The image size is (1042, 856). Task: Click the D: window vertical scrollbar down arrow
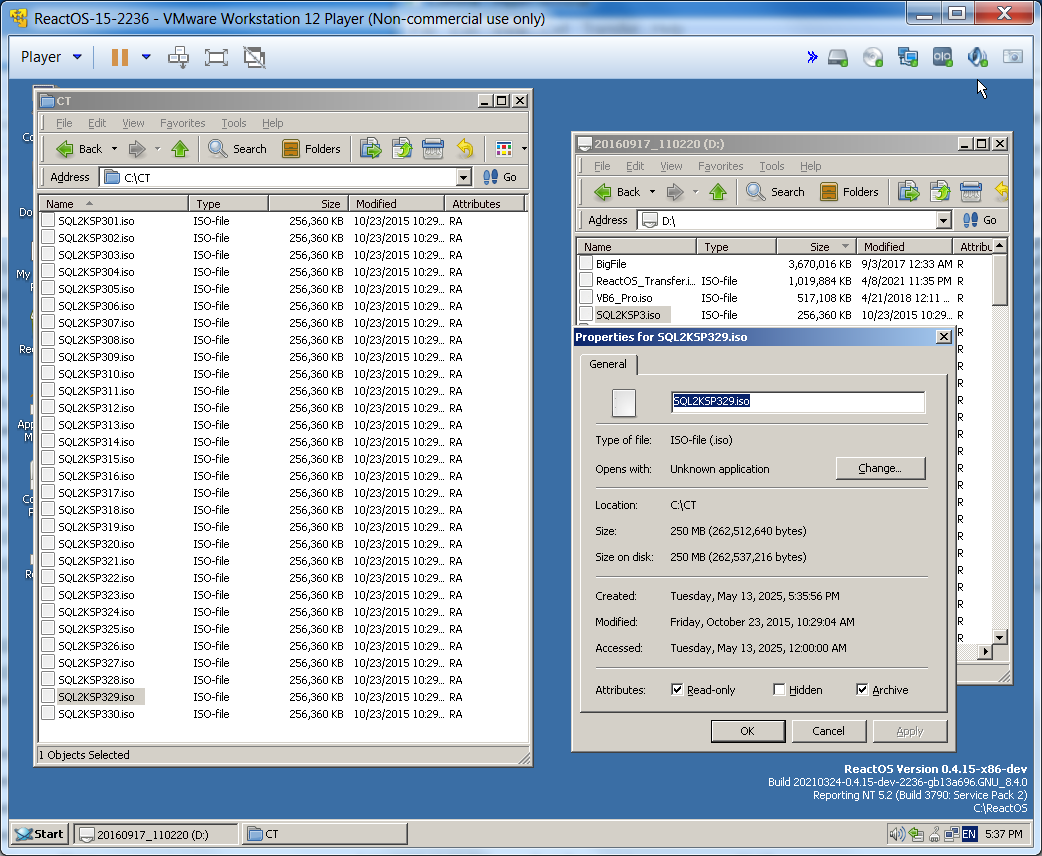[x=999, y=637]
